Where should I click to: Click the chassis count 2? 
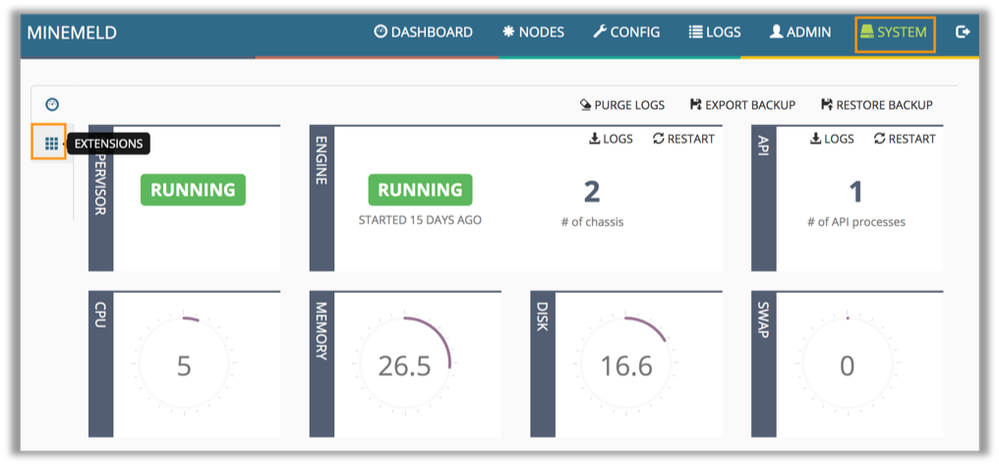[x=593, y=192]
